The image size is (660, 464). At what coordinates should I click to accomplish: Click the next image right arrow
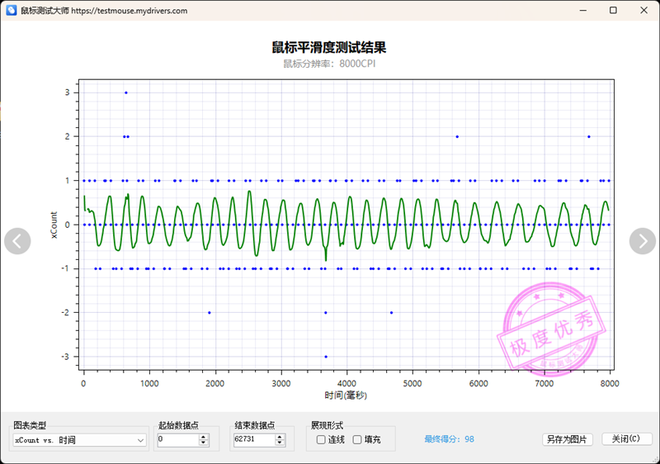click(x=642, y=241)
